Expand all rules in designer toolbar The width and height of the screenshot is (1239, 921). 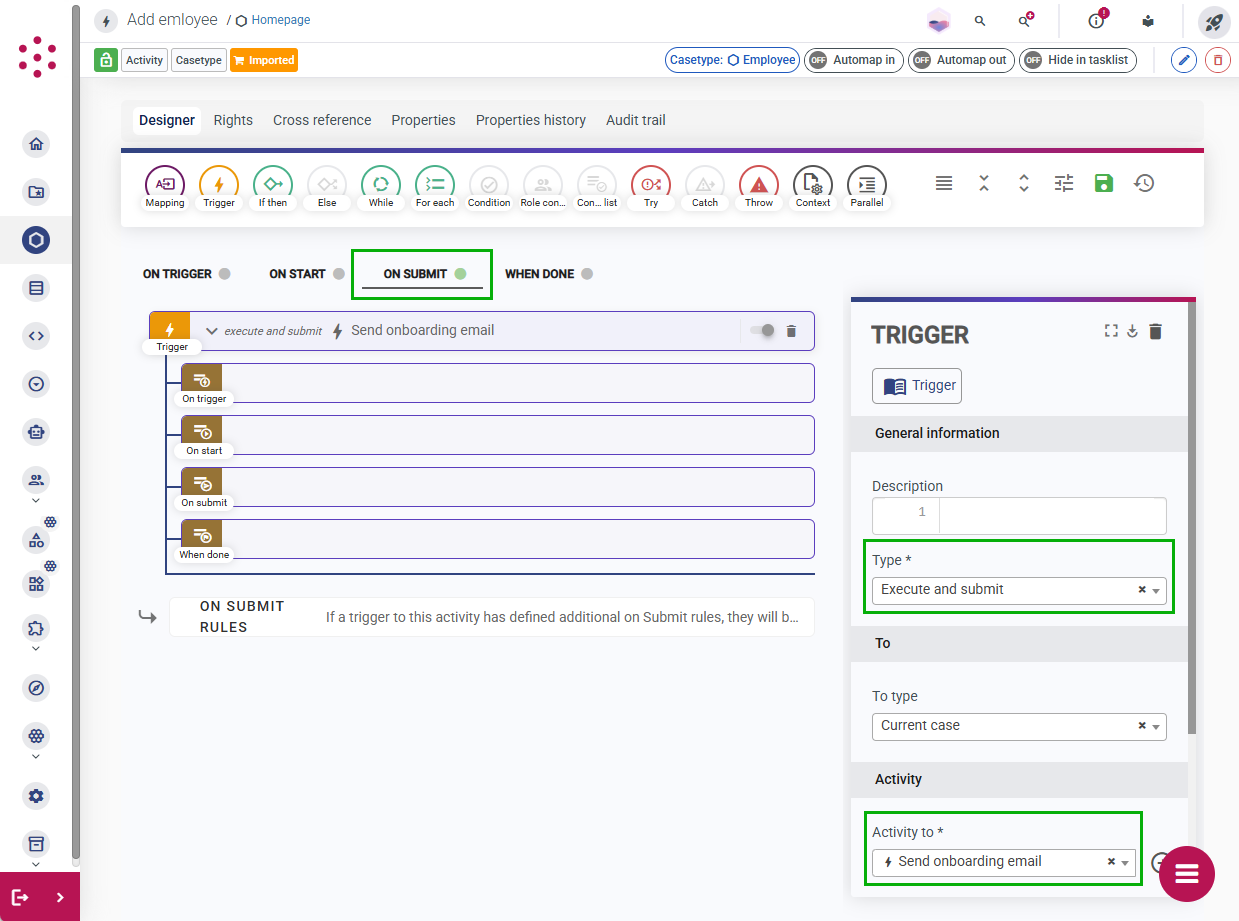coord(1024,183)
